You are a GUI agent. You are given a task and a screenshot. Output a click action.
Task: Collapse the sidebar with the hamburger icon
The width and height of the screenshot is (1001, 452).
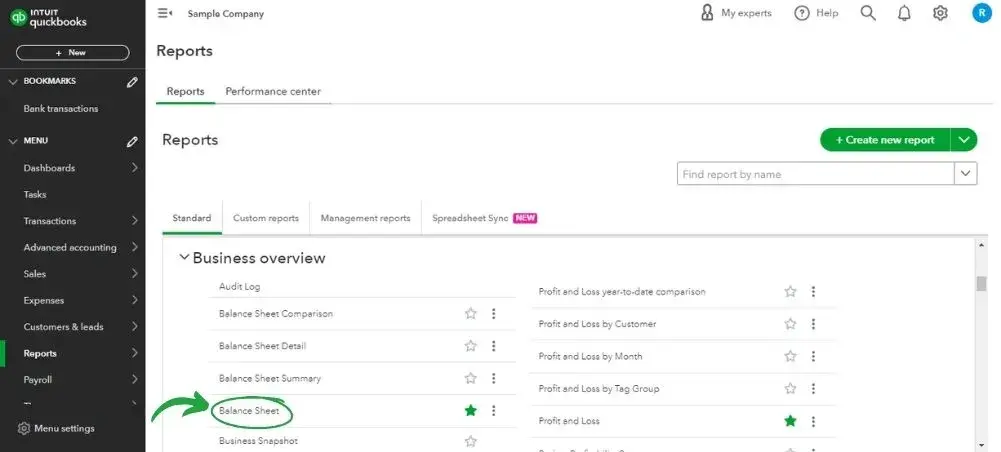pyautogui.click(x=165, y=13)
